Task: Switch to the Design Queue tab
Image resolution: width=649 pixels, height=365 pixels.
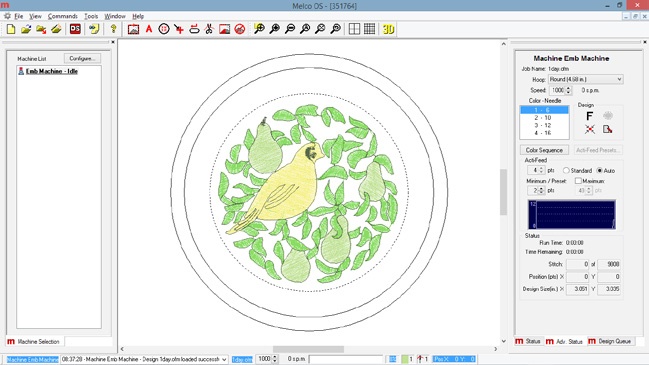Action: tap(610, 341)
